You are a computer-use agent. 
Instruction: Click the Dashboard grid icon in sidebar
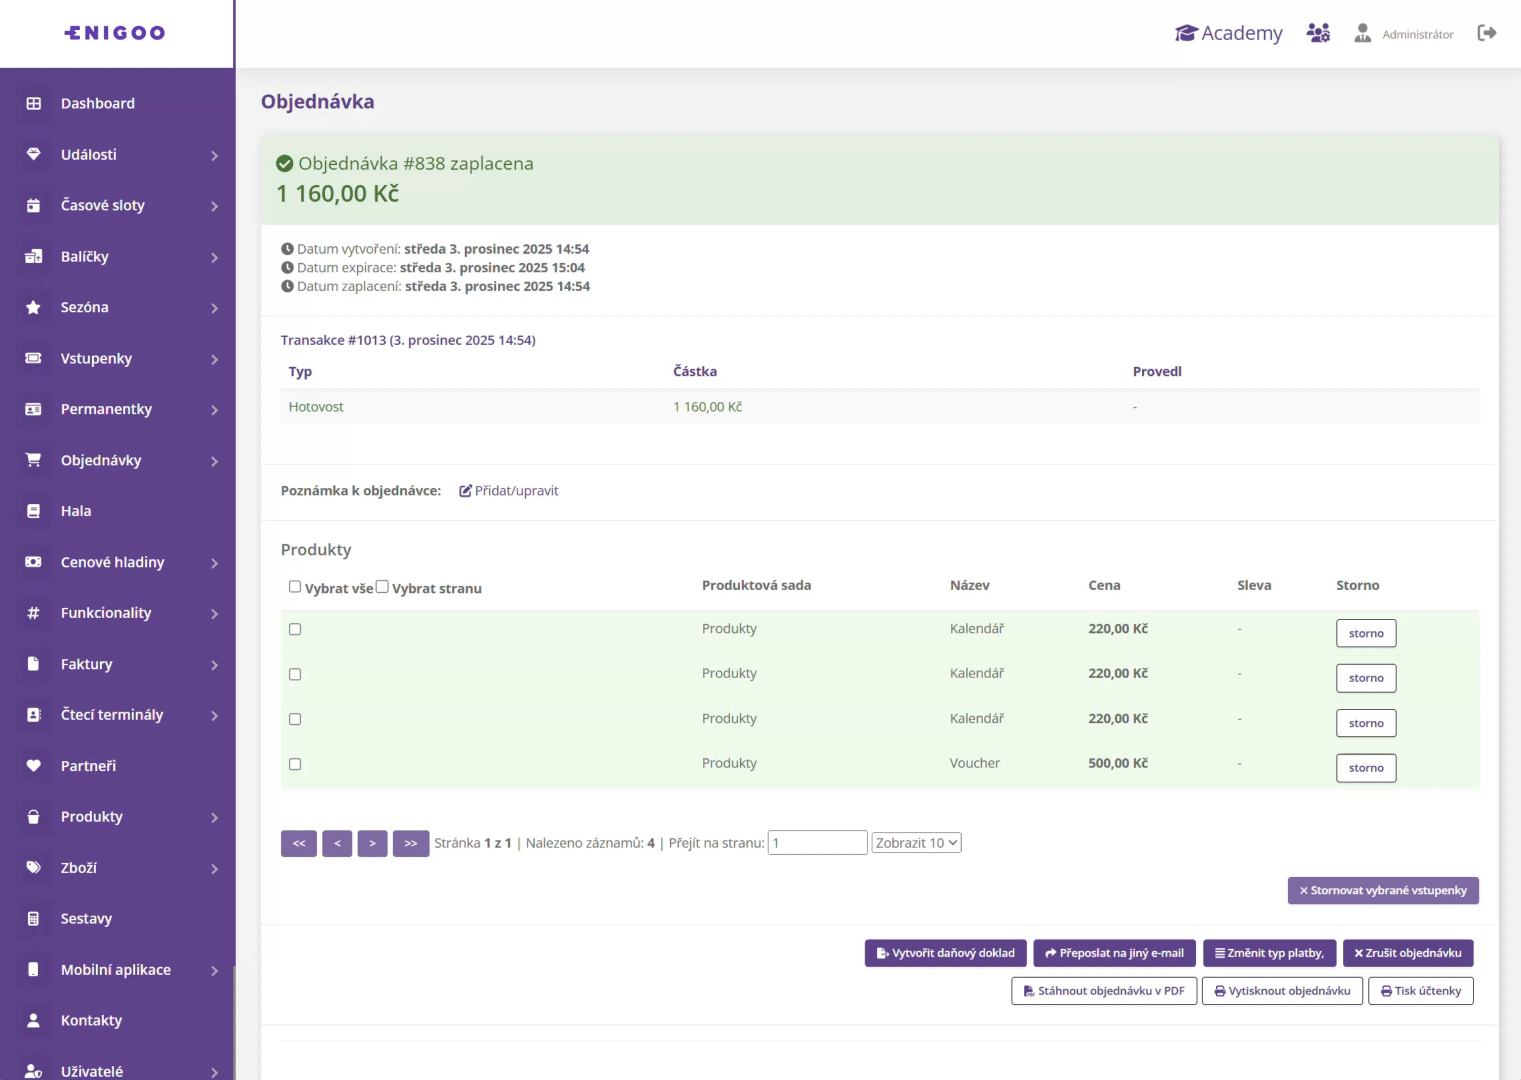point(33,103)
